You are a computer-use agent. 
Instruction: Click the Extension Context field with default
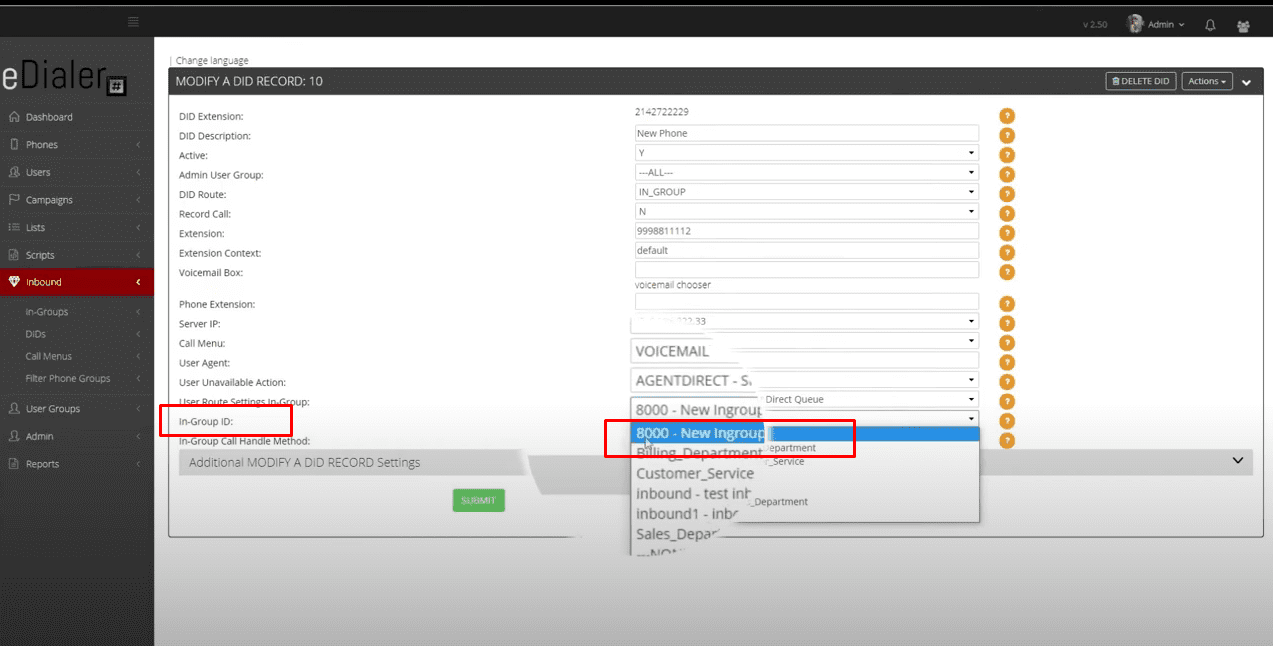click(807, 250)
